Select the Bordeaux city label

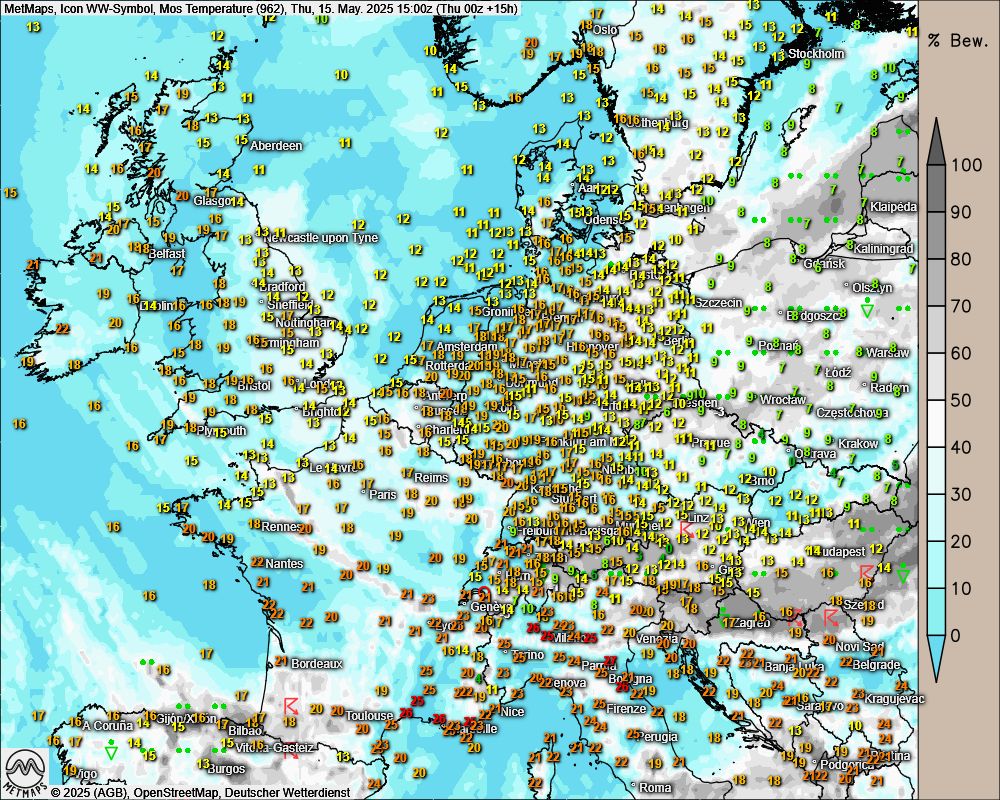tap(317, 663)
